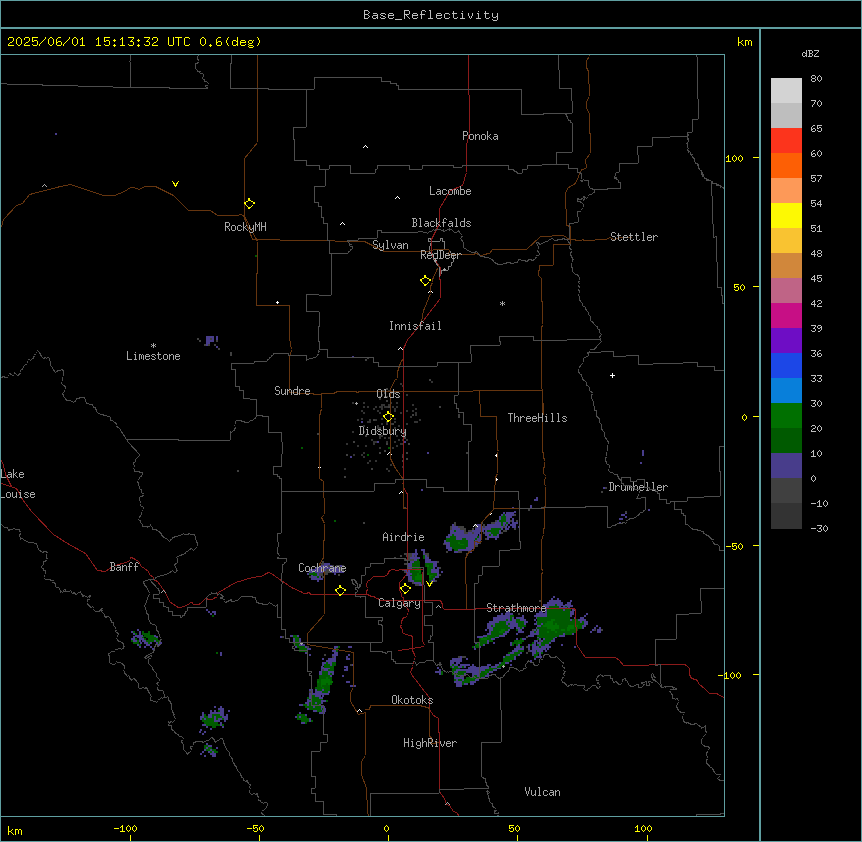Viewport: 862px width, 842px height.
Task: Select the yellow diamond marker below Cochrane
Action: (x=340, y=590)
